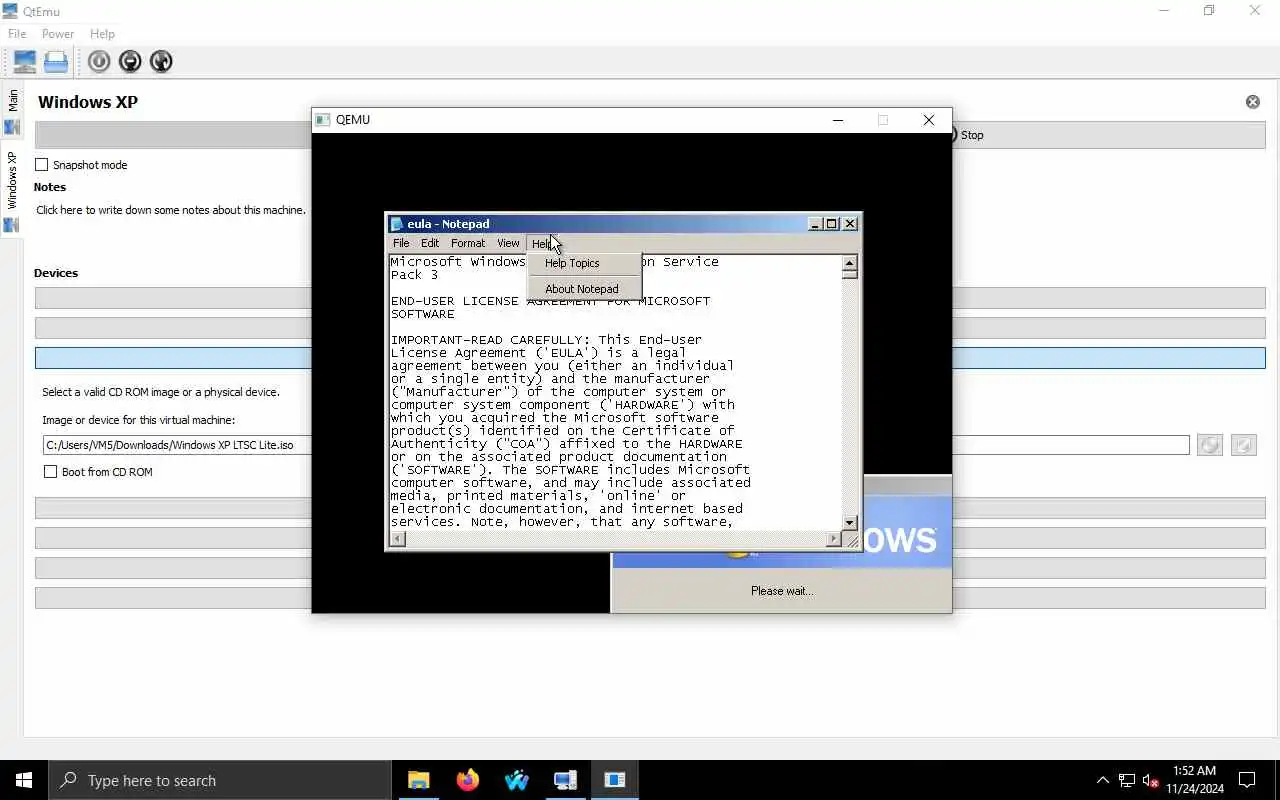Click the Notepad vertical scroll thumb
This screenshot has height=800, width=1280.
click(850, 274)
